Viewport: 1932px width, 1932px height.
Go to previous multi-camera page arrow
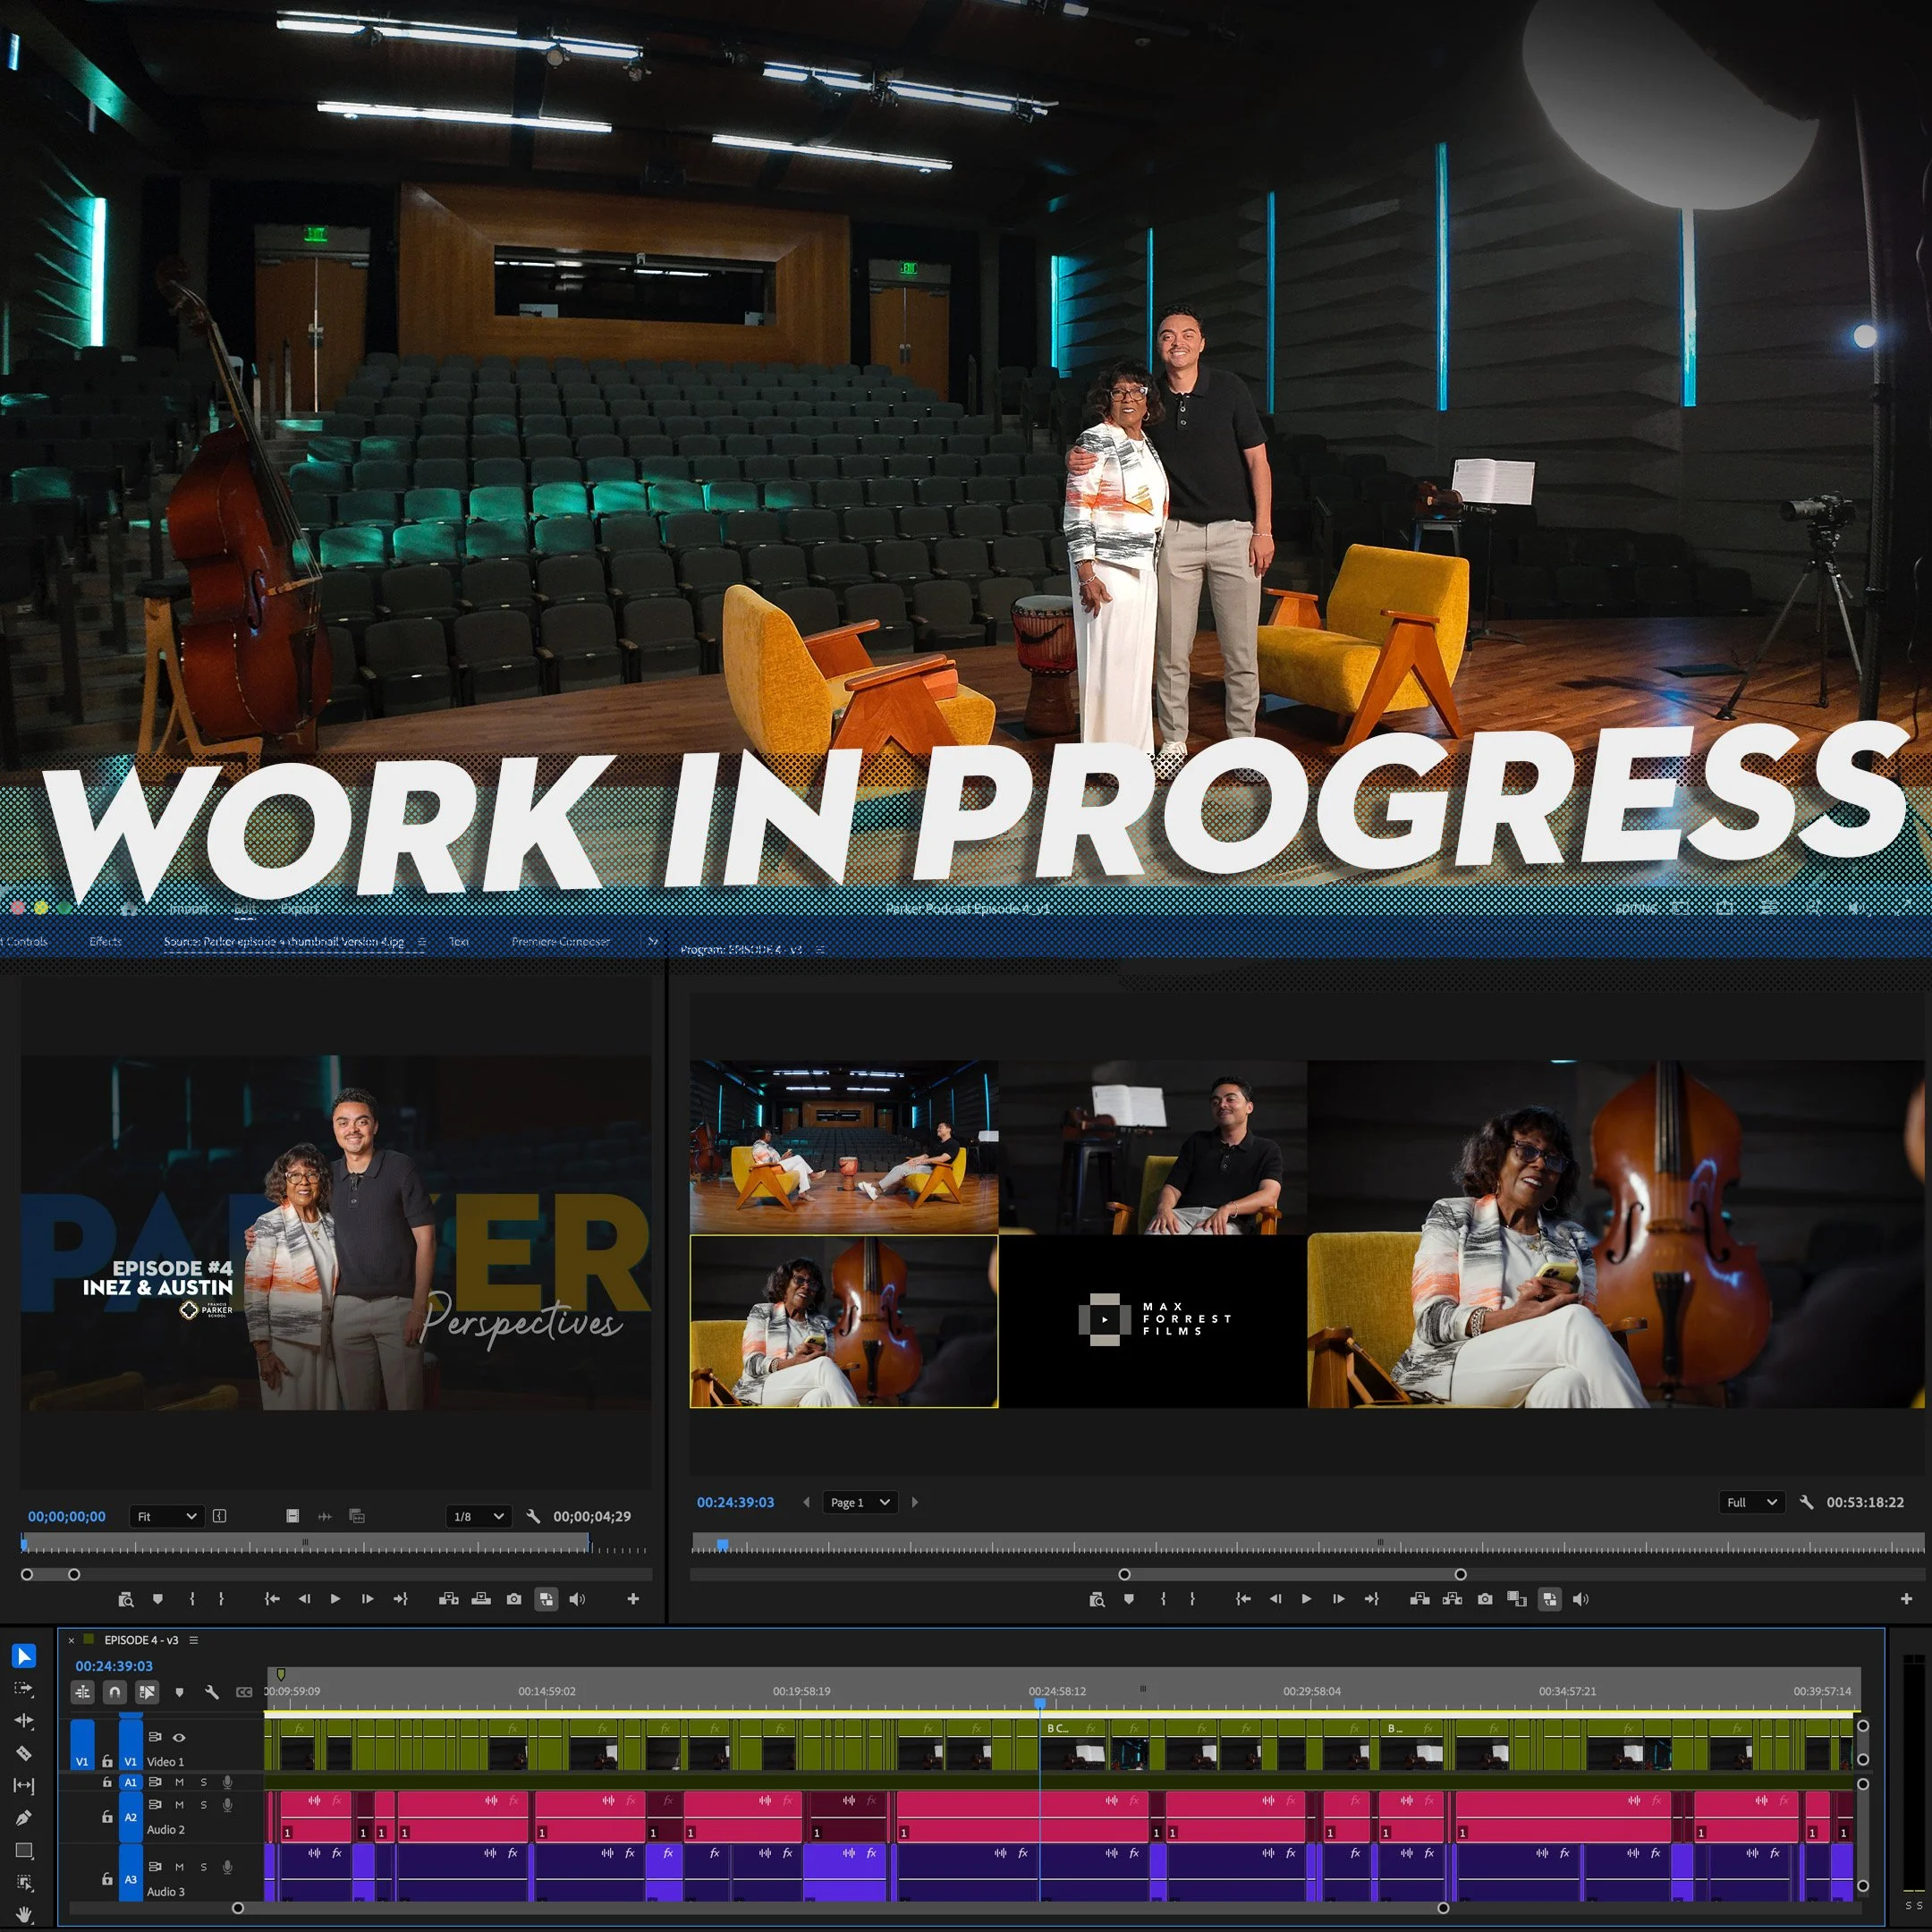point(807,1502)
